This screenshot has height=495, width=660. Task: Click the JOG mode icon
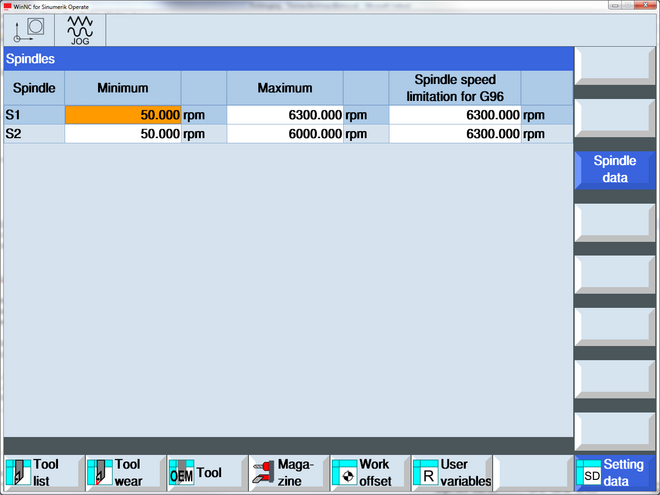(x=79, y=30)
